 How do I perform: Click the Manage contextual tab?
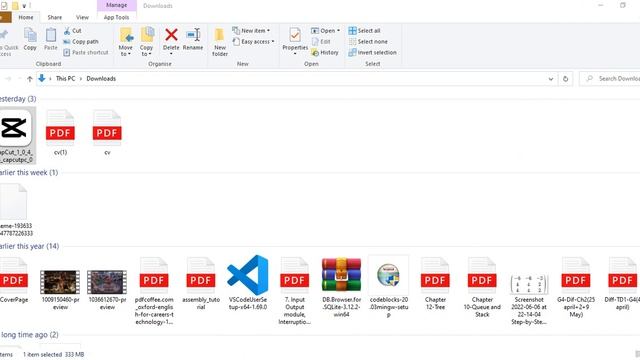click(x=116, y=5)
